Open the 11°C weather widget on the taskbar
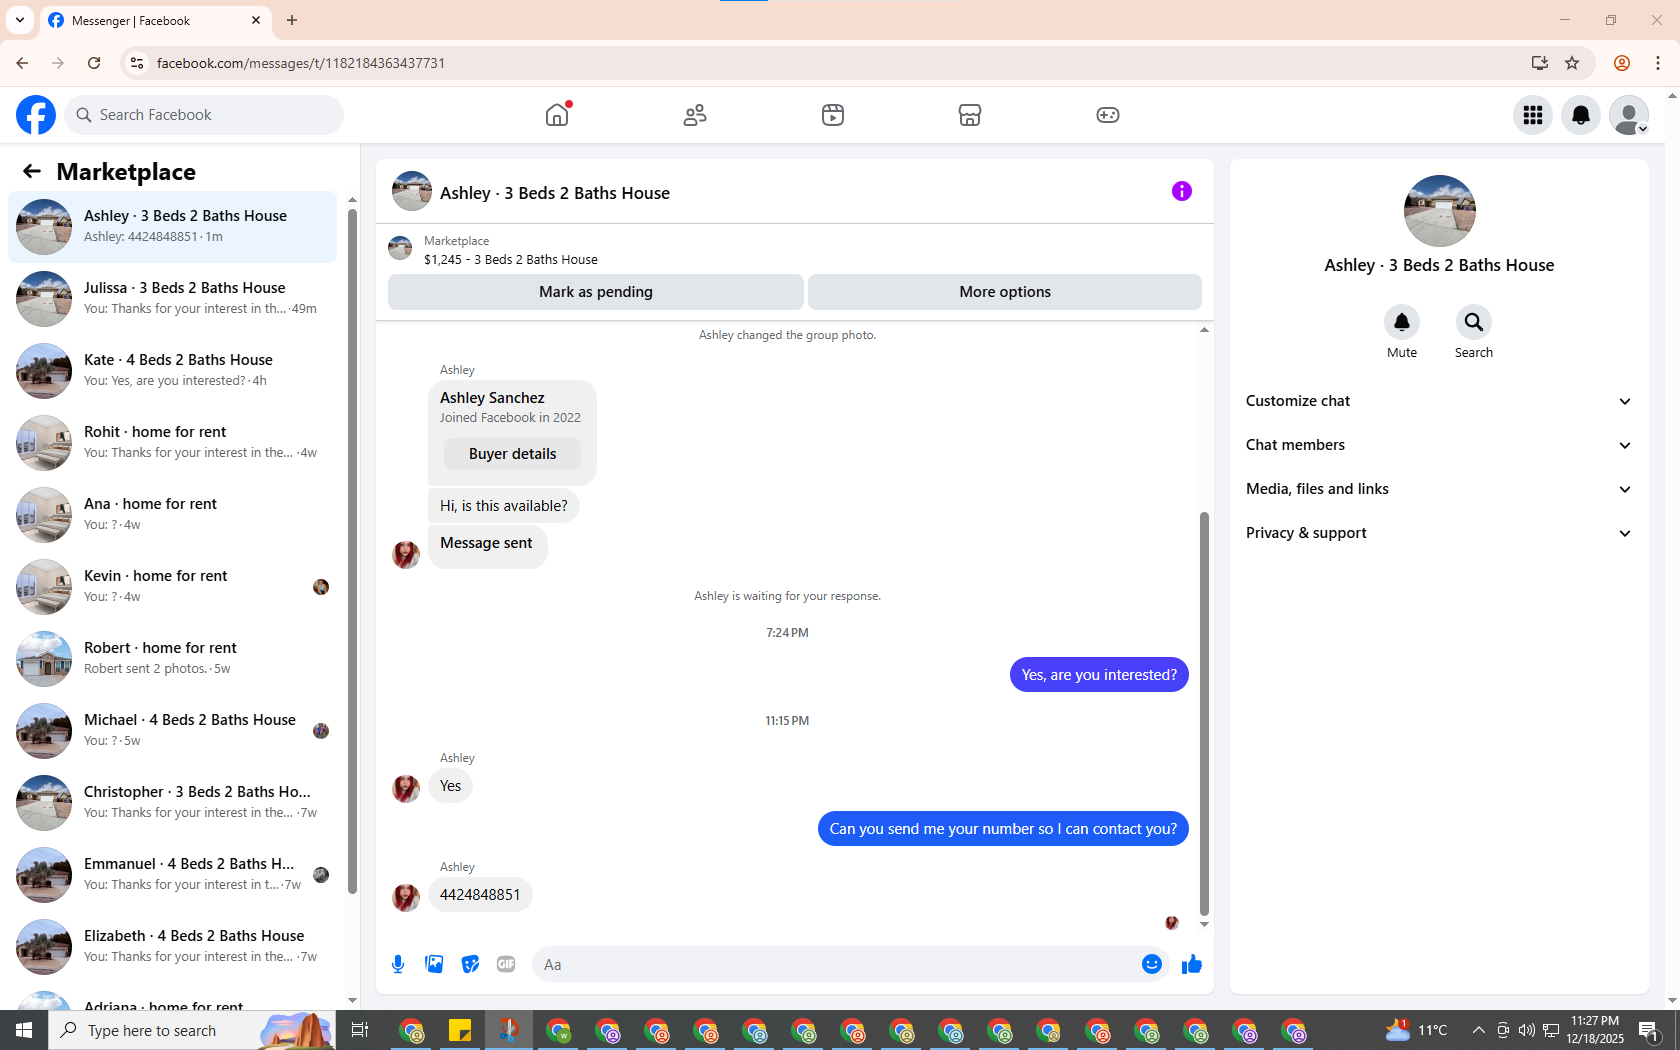1680x1050 pixels. pos(1416,1030)
